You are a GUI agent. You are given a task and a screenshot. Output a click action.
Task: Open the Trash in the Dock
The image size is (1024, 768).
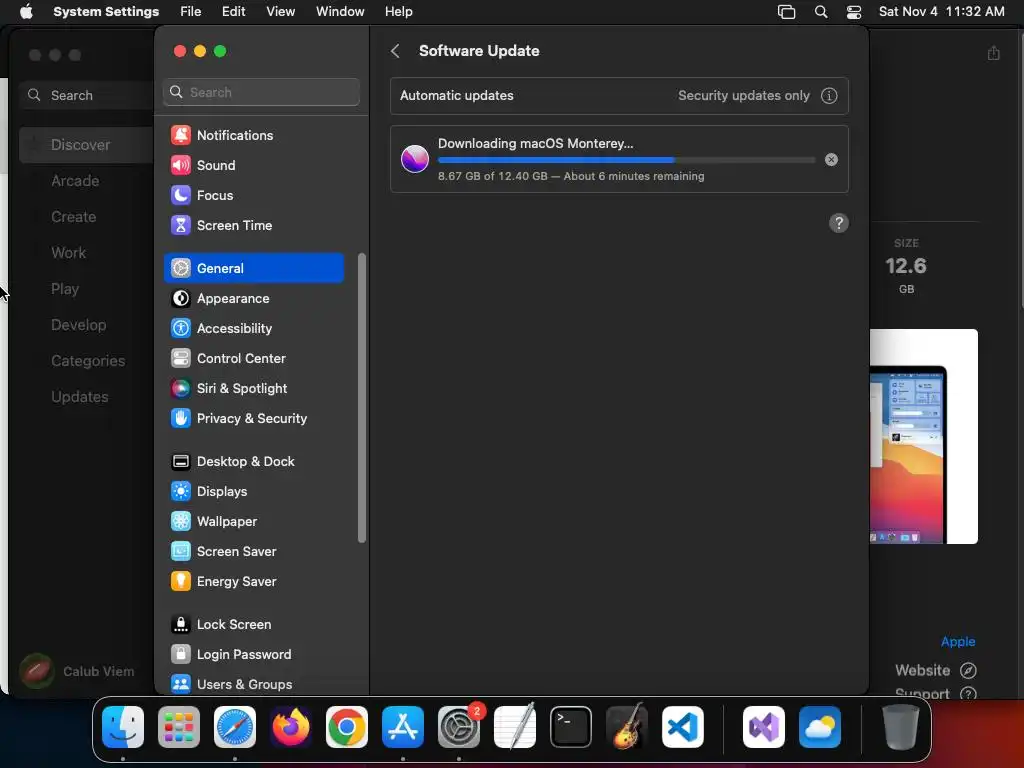[x=900, y=727]
